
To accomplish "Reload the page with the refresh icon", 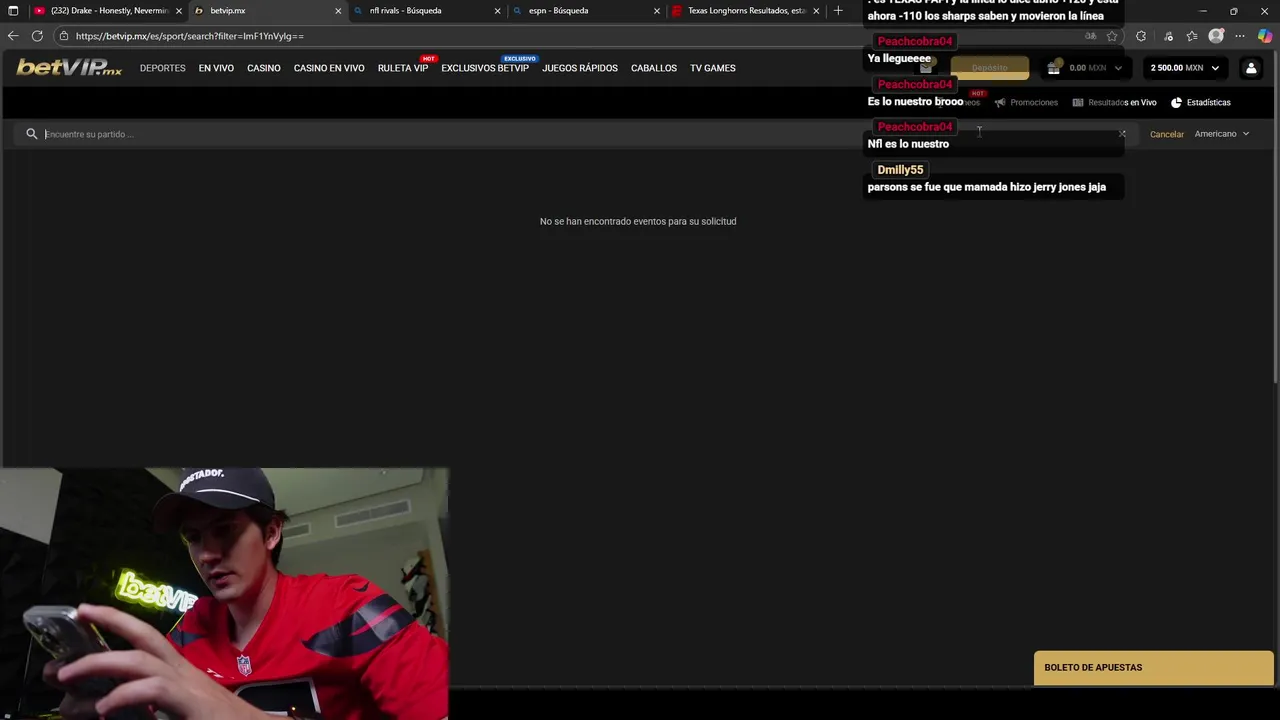I will coord(37,36).
